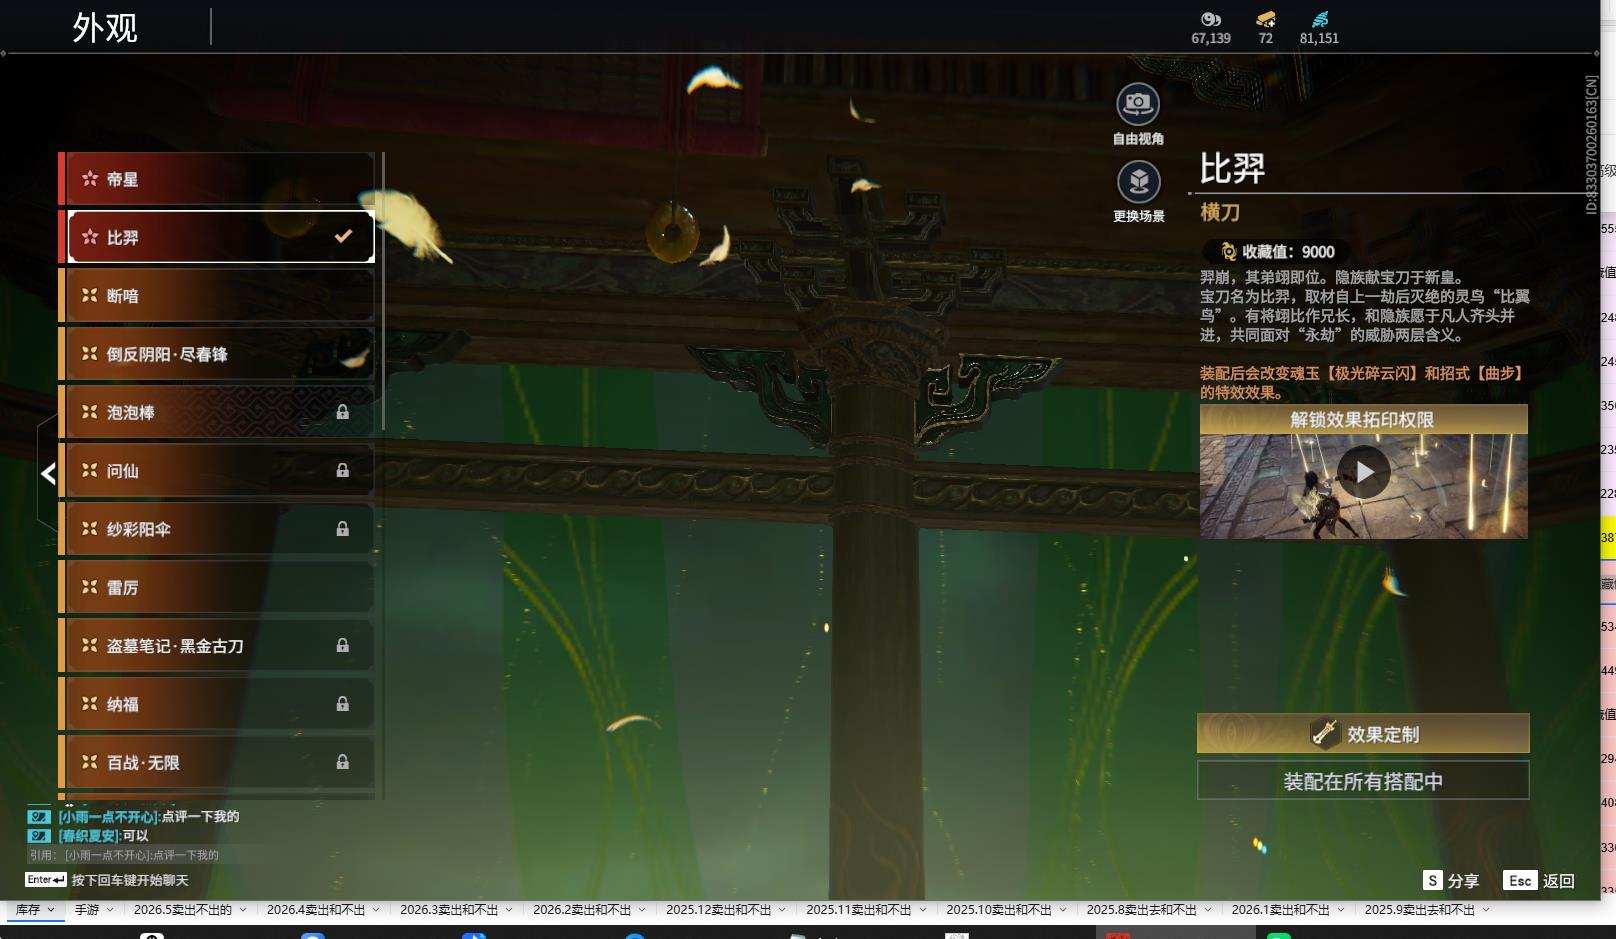Select the 帝星 skin in the list
1616x939 pixels.
point(218,179)
